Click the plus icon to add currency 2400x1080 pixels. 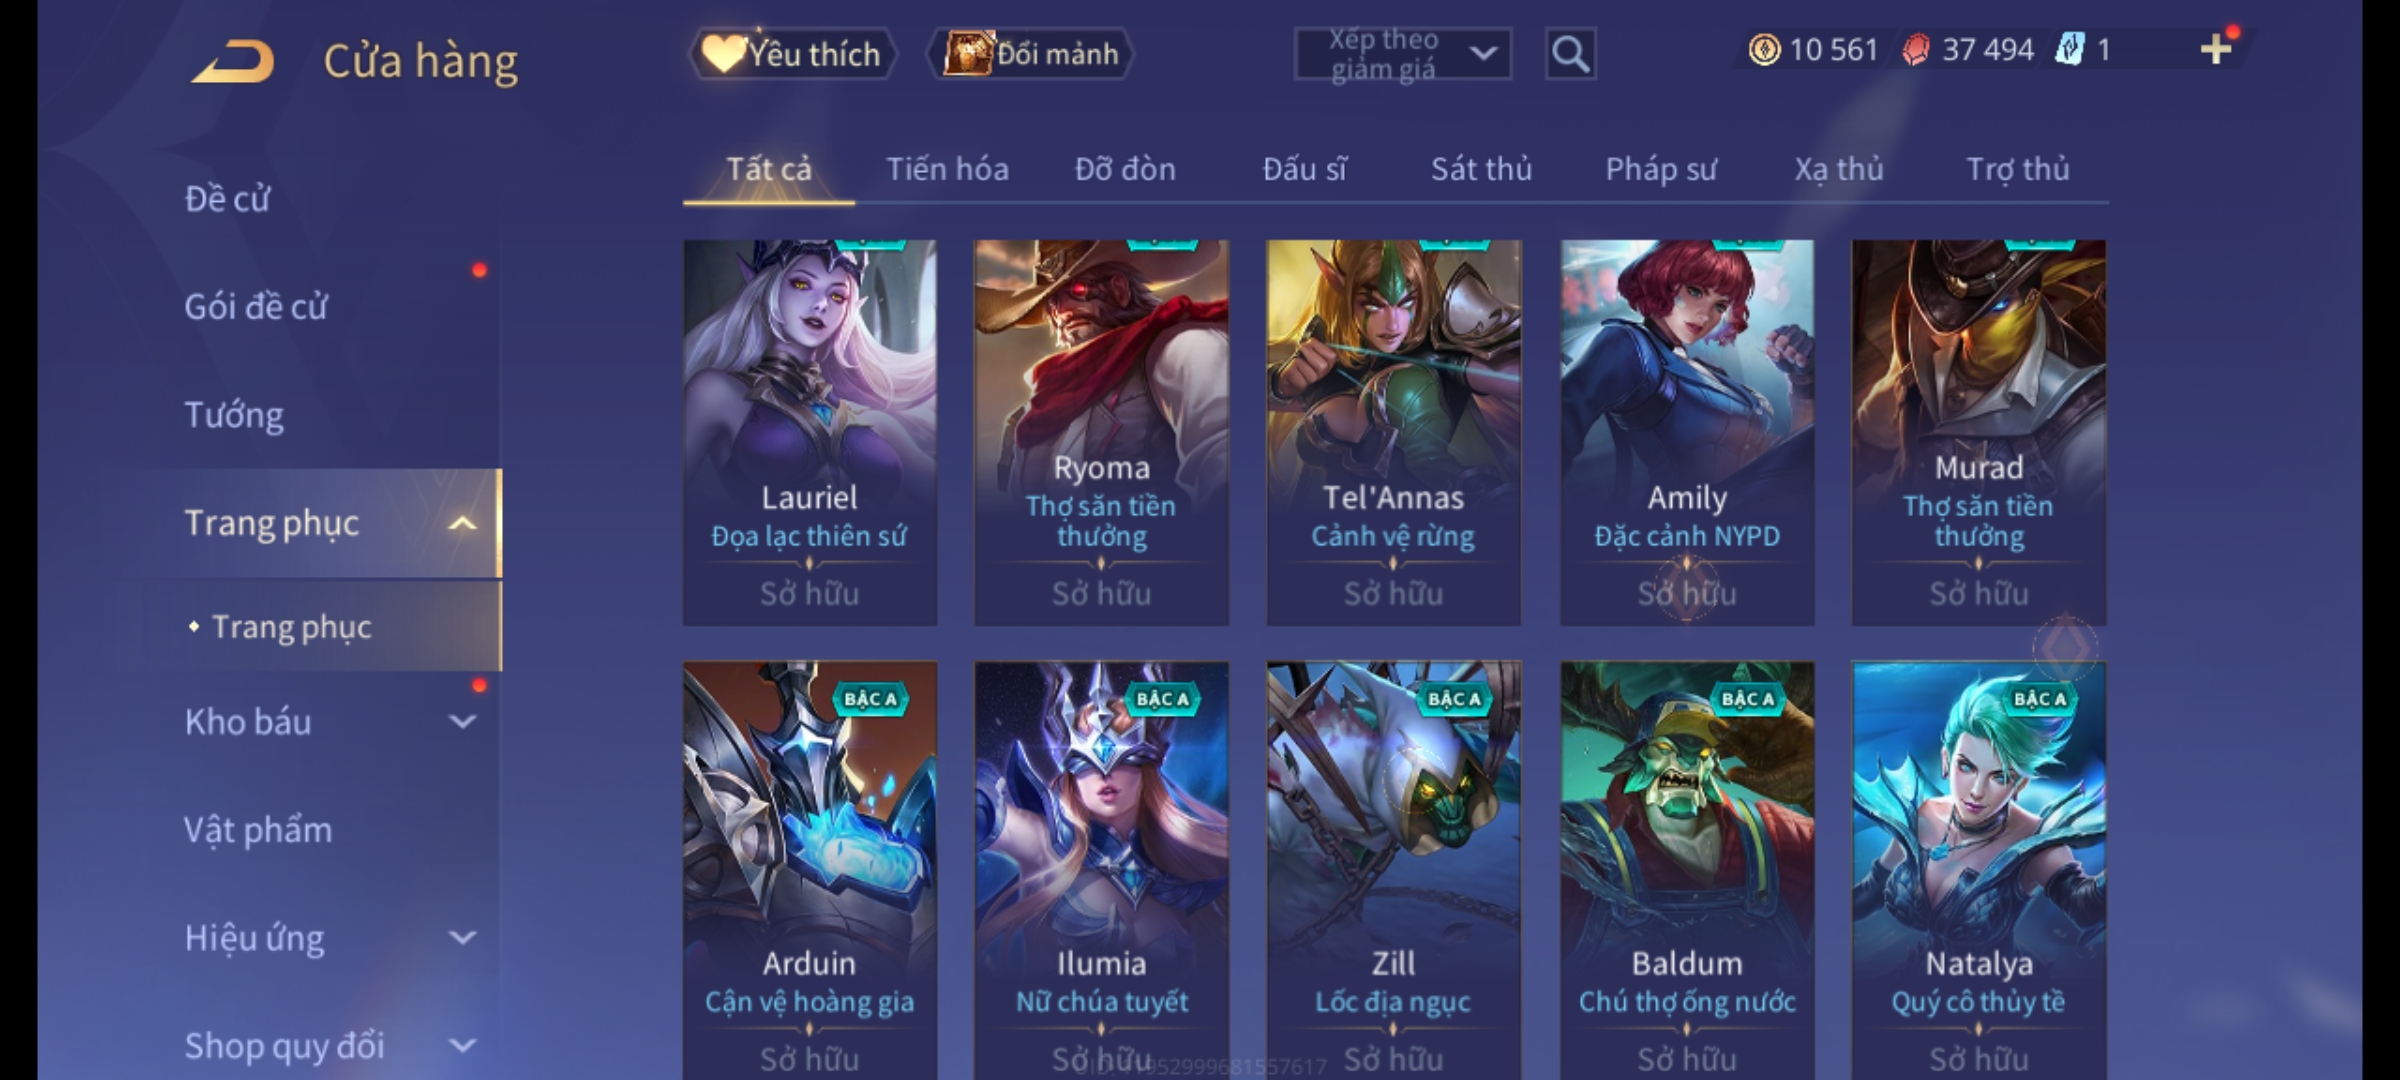tap(2216, 49)
